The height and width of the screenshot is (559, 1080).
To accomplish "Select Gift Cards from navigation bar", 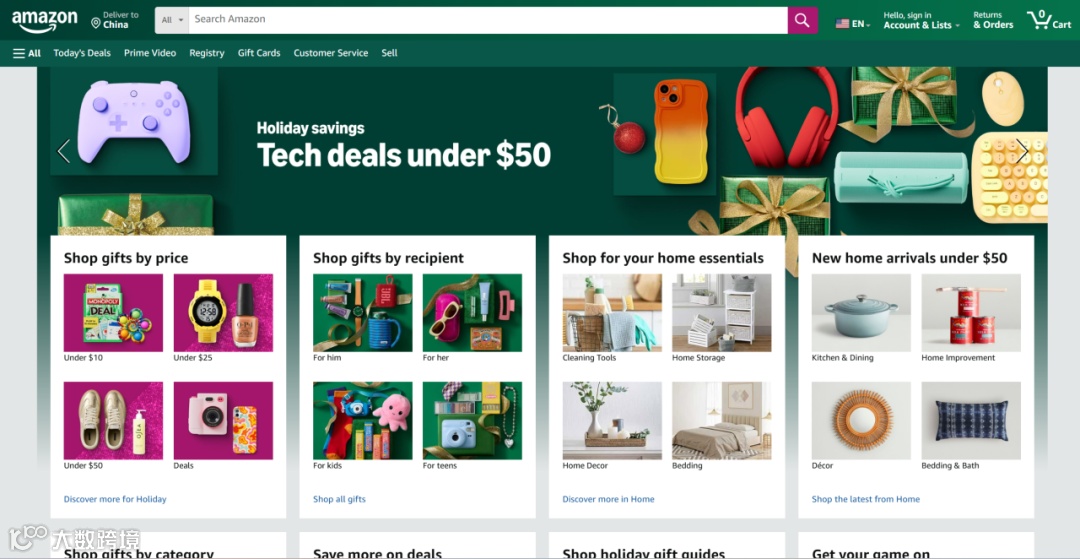I will (x=259, y=53).
